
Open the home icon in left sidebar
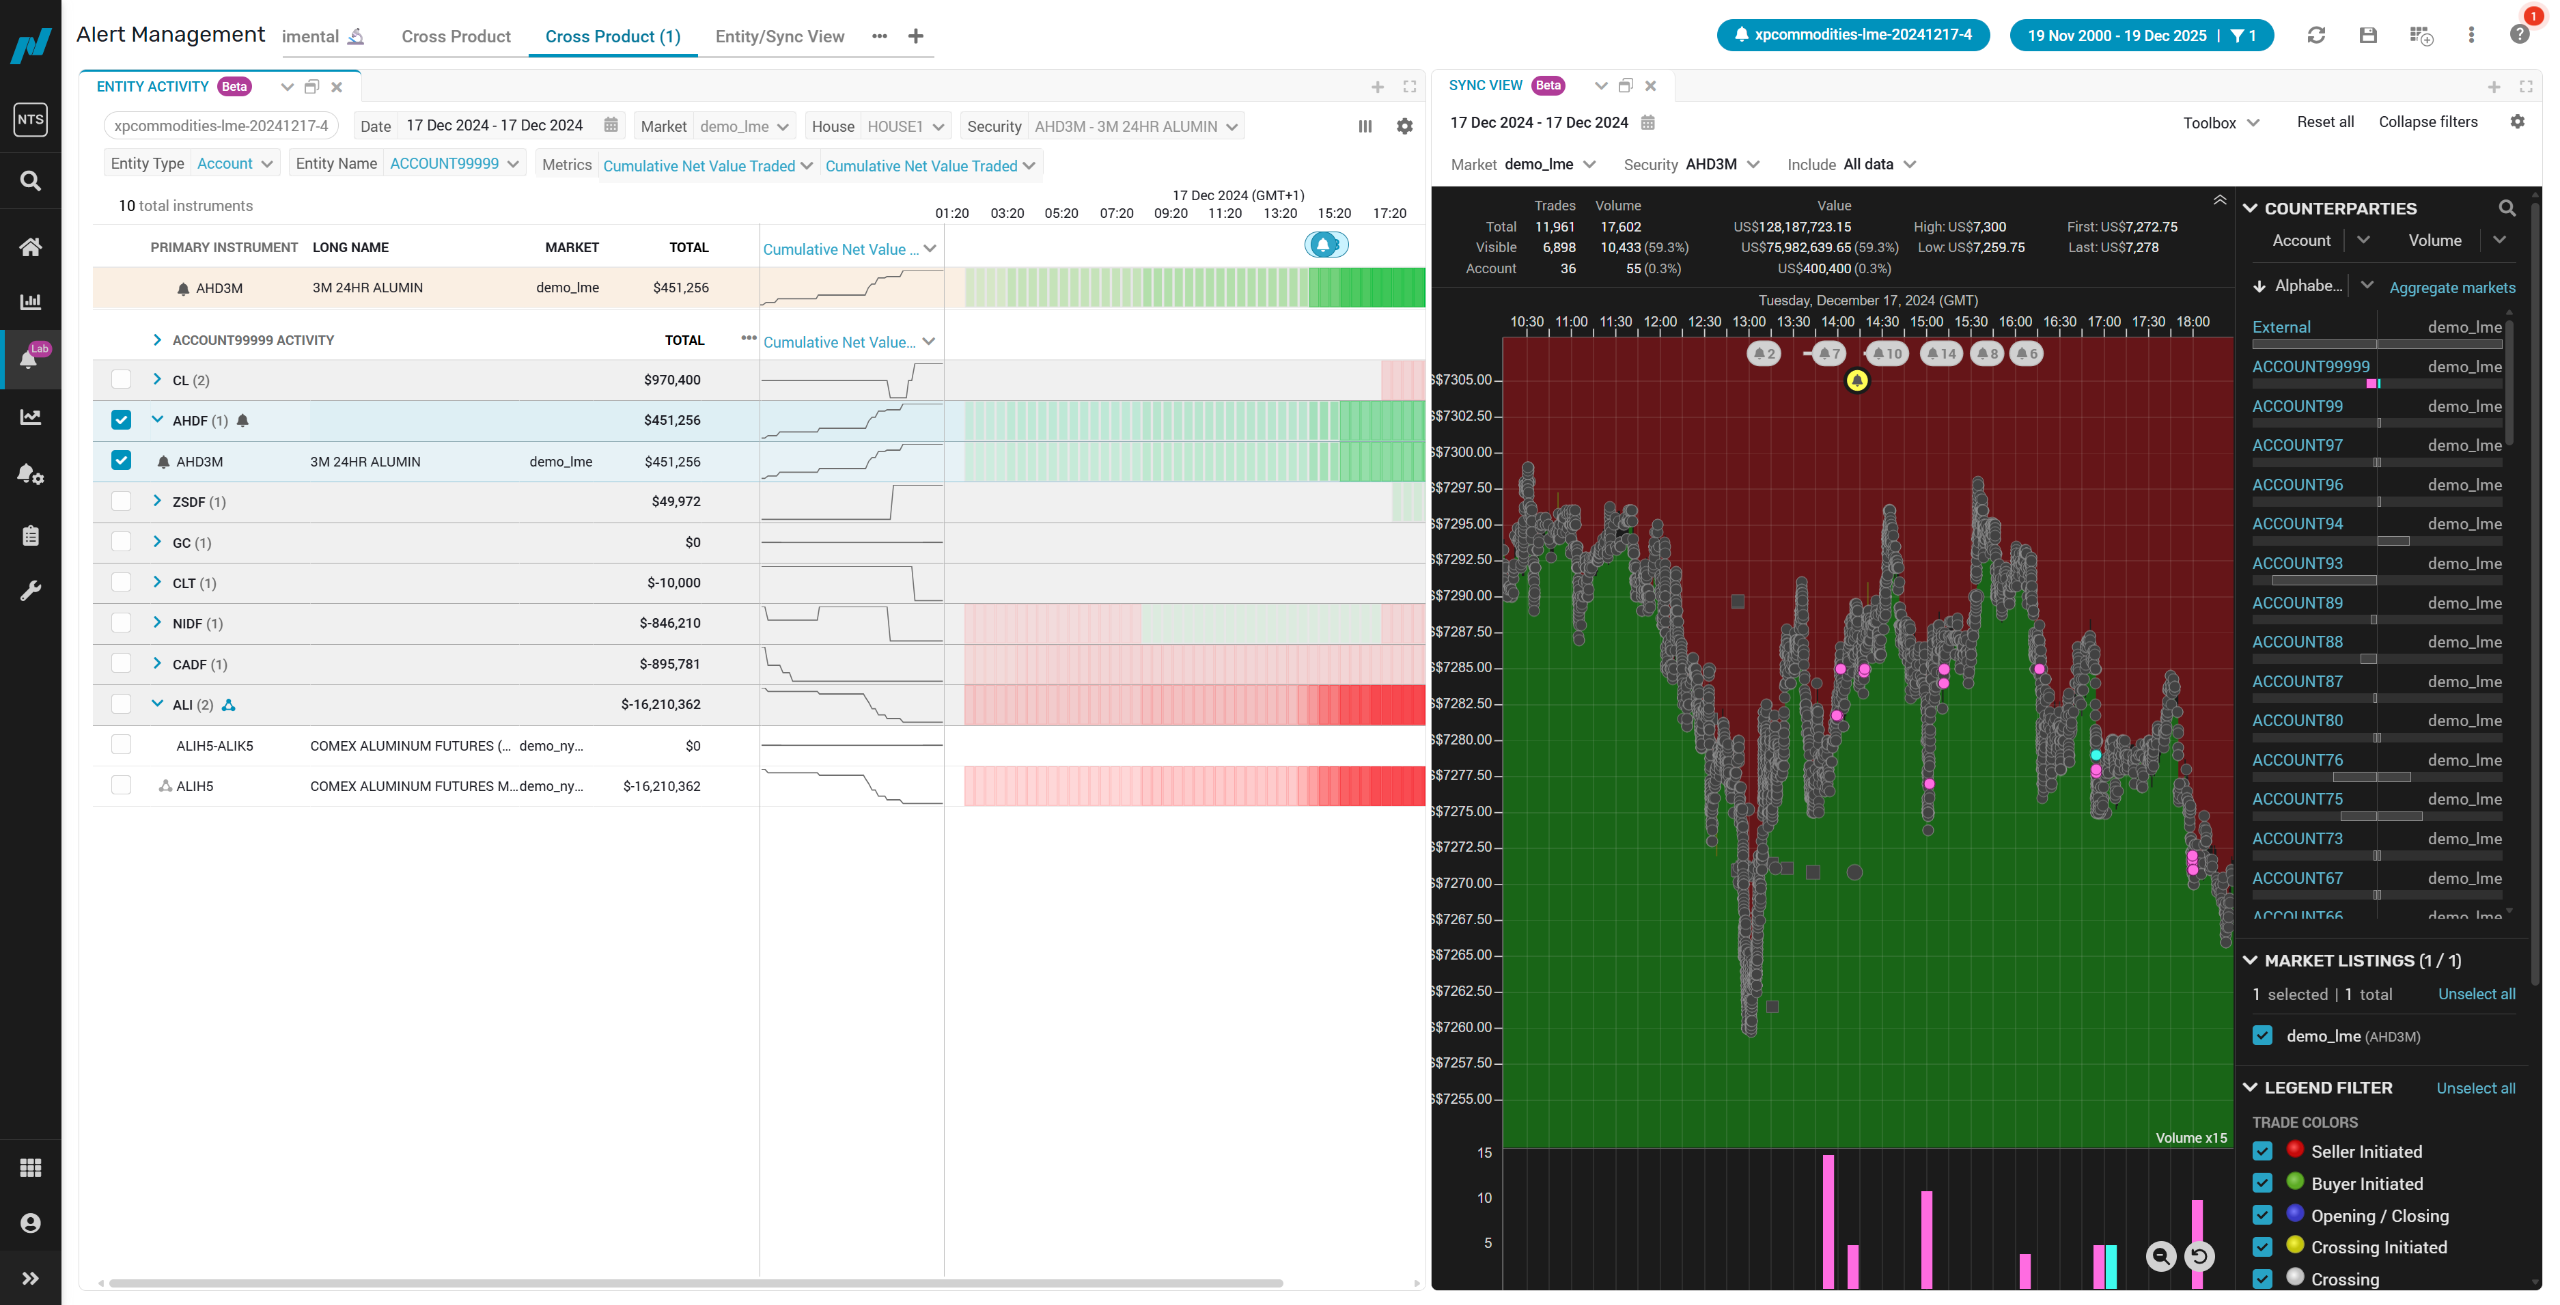pyautogui.click(x=30, y=246)
